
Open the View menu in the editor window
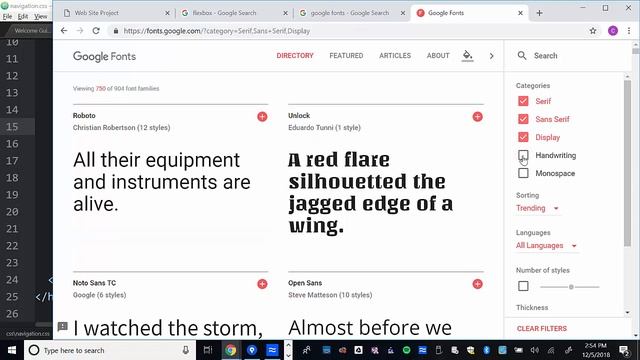[x=41, y=17]
